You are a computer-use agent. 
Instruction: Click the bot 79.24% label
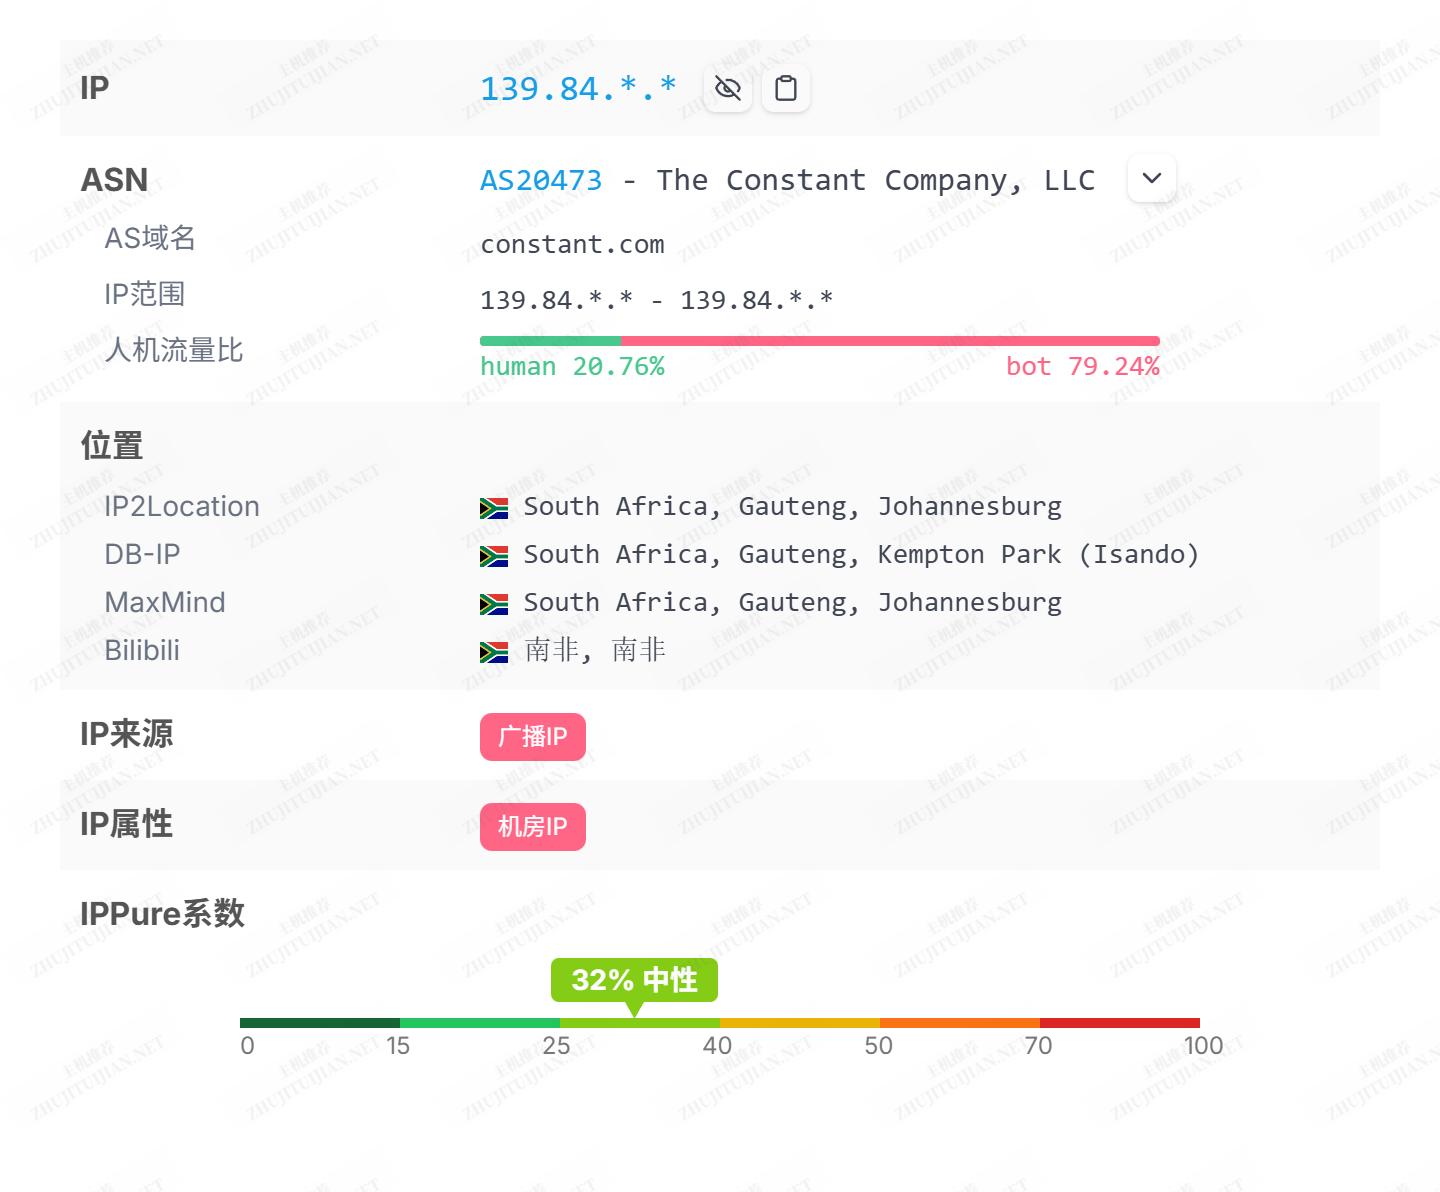pyautogui.click(x=1082, y=367)
